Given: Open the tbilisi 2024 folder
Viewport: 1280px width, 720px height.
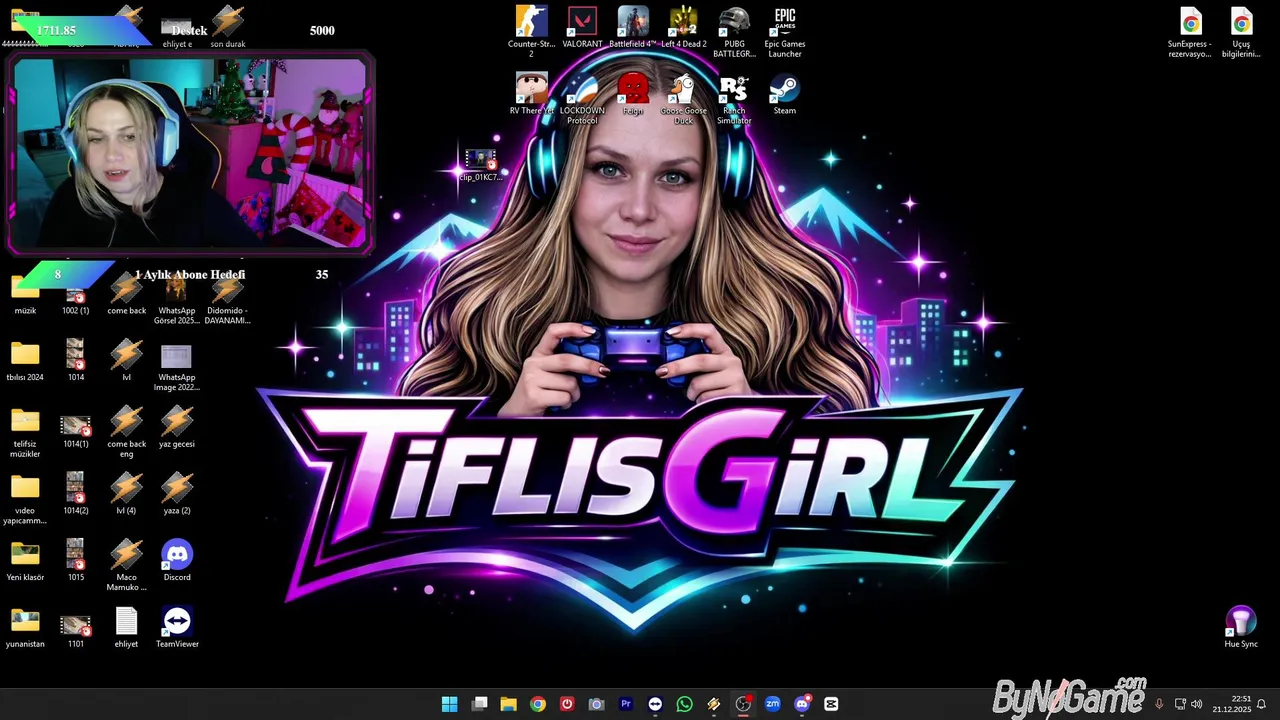Looking at the screenshot, I should click(x=25, y=360).
